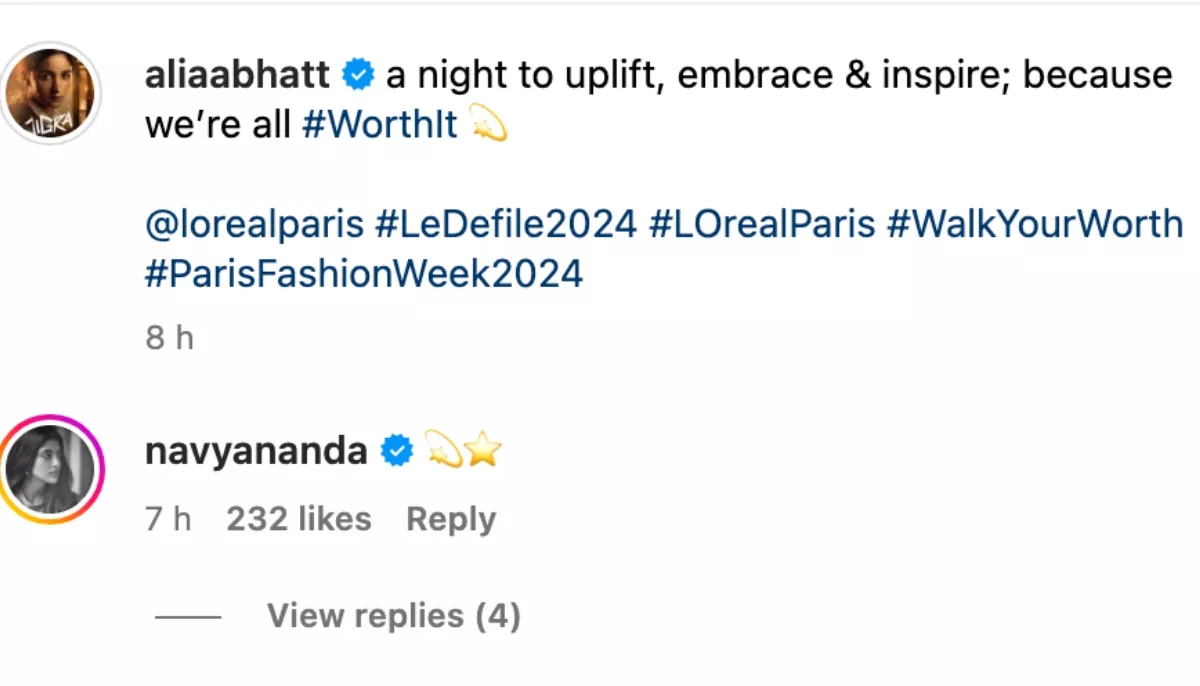The width and height of the screenshot is (1200, 686).
Task: Open the #ParisFashionWeek2024 hashtag
Action: (x=364, y=273)
